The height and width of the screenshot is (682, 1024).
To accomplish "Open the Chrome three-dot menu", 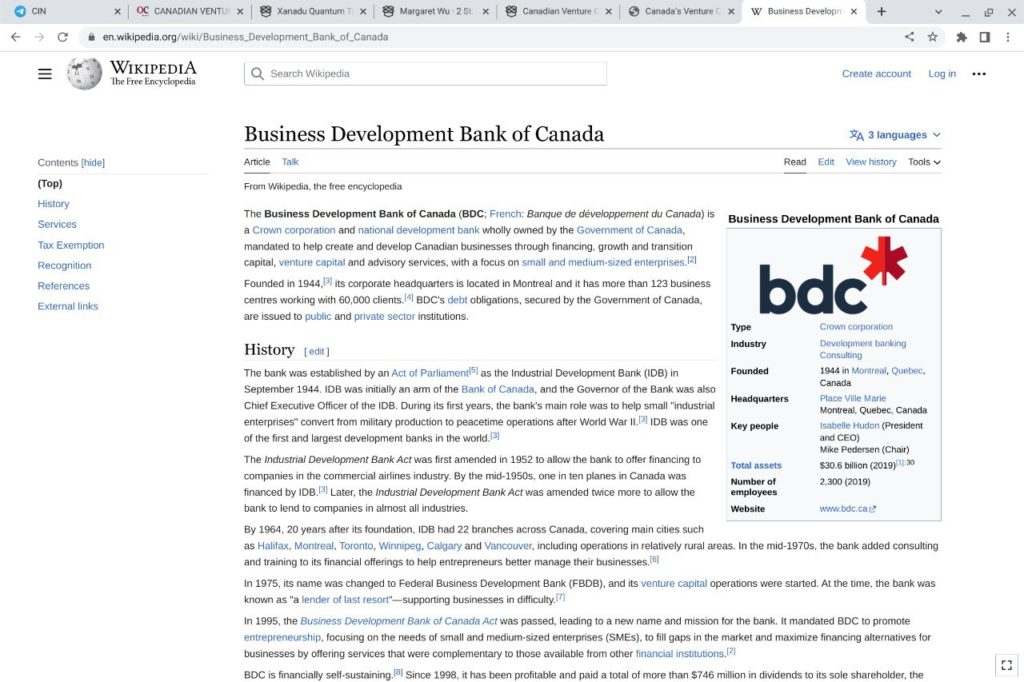I will click(1008, 37).
